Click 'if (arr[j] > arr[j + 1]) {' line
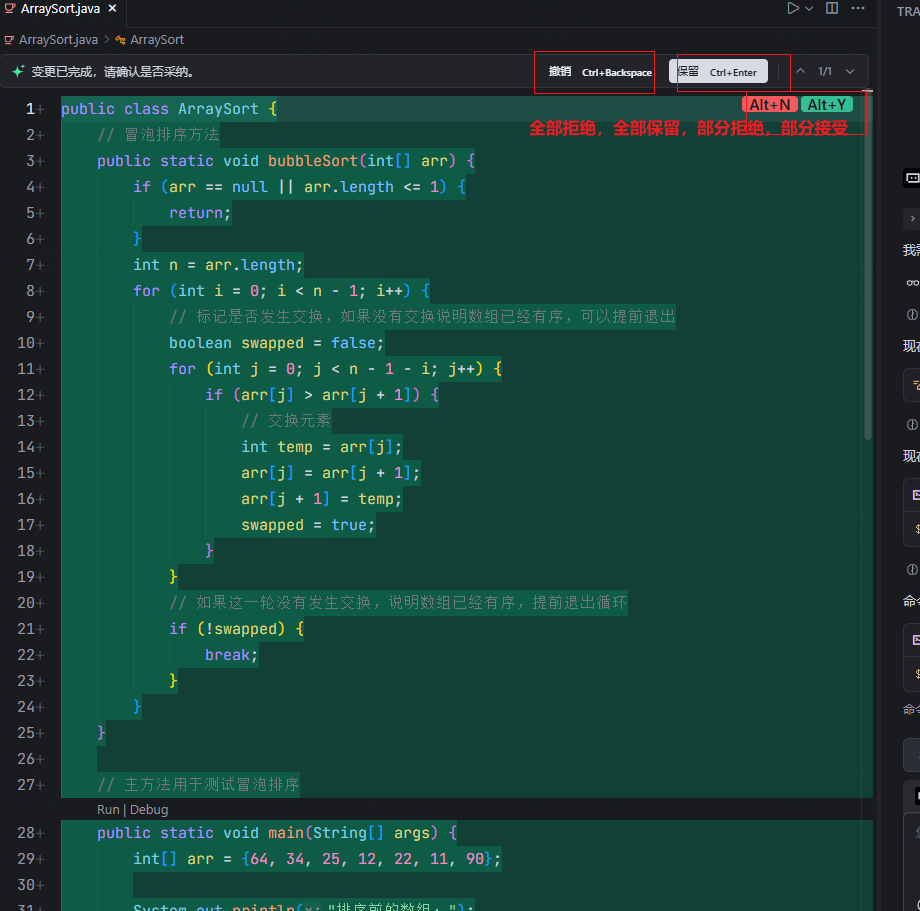Image resolution: width=920 pixels, height=911 pixels. [322, 395]
